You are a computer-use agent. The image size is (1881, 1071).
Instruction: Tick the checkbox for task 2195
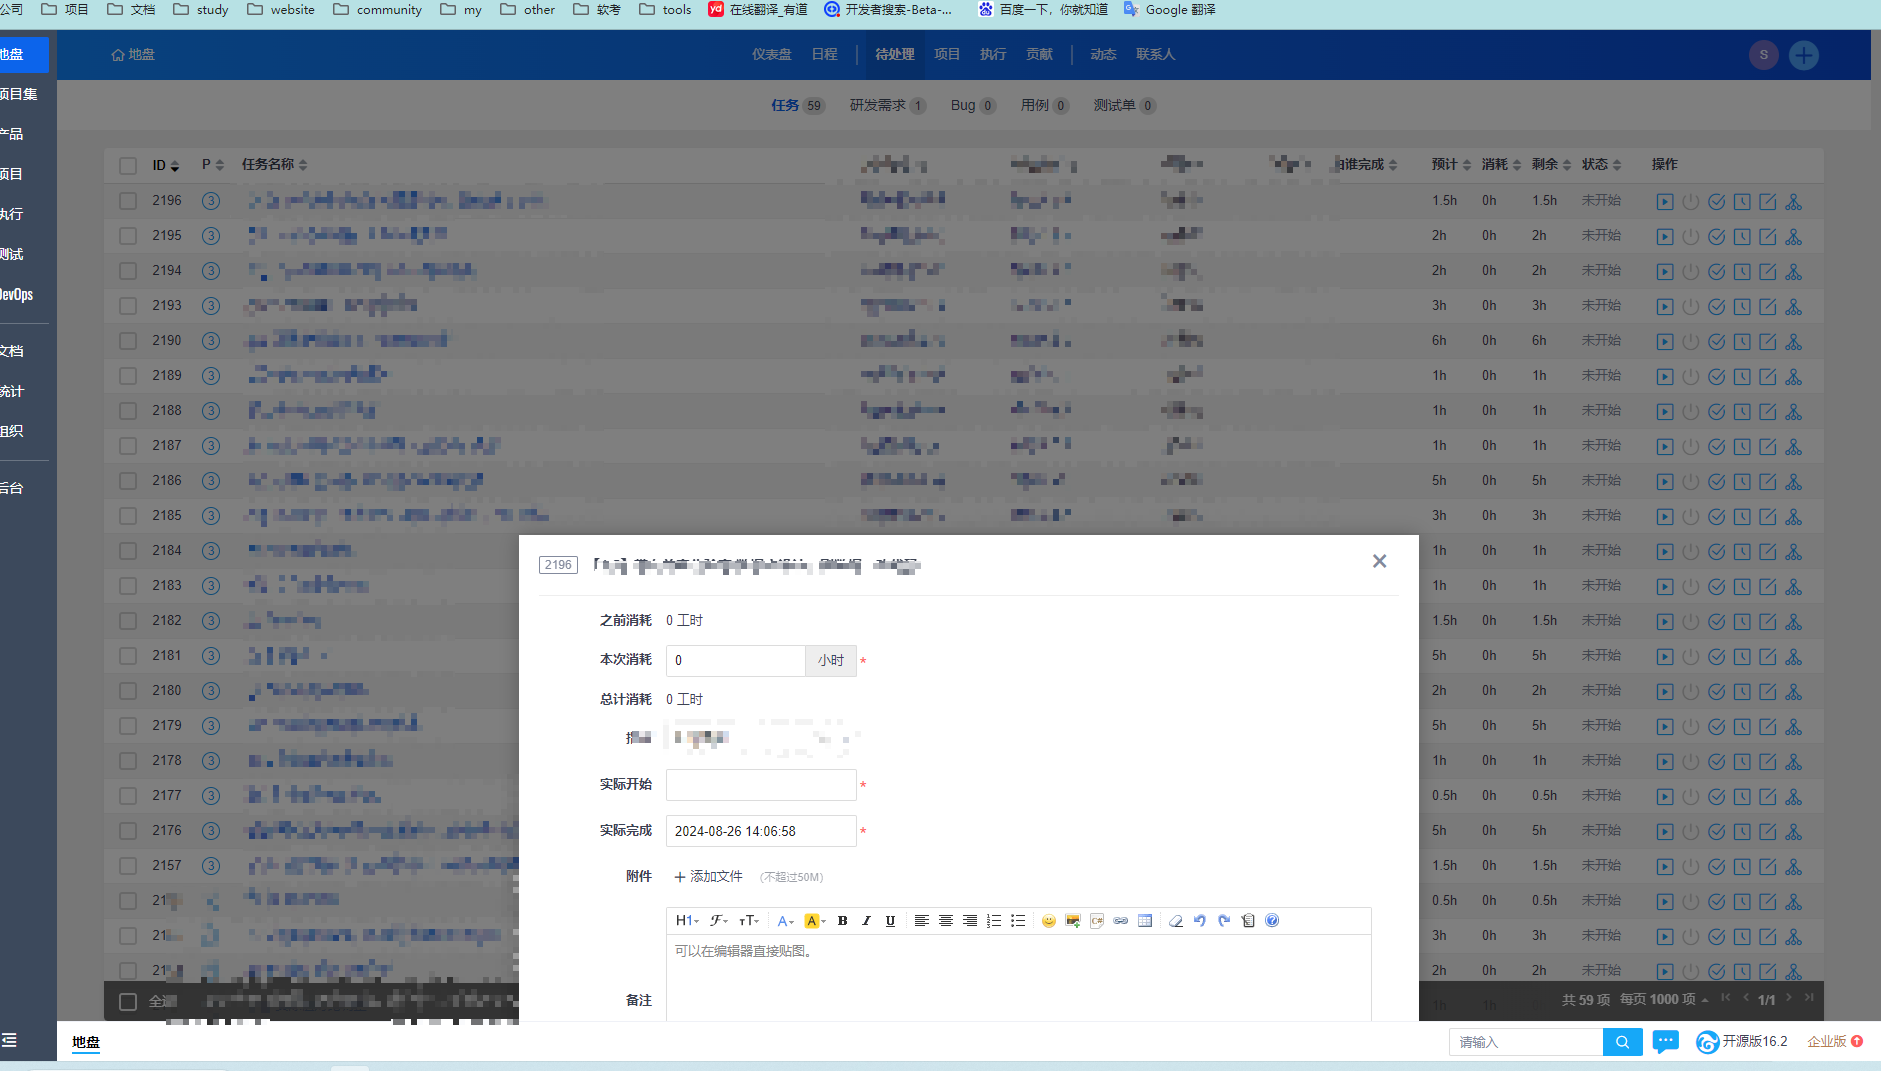point(128,236)
